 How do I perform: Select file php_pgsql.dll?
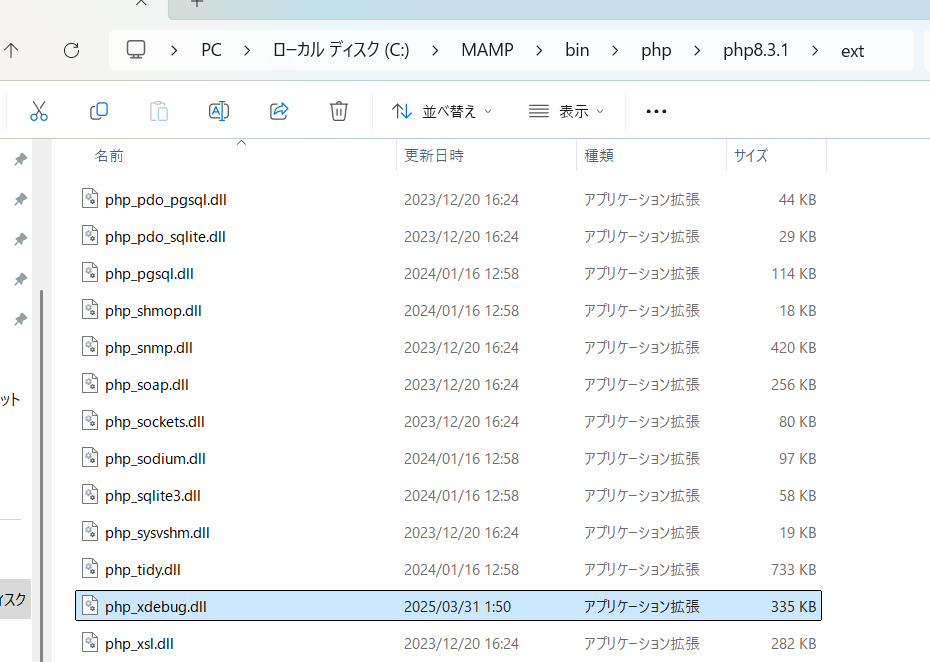[448, 273]
